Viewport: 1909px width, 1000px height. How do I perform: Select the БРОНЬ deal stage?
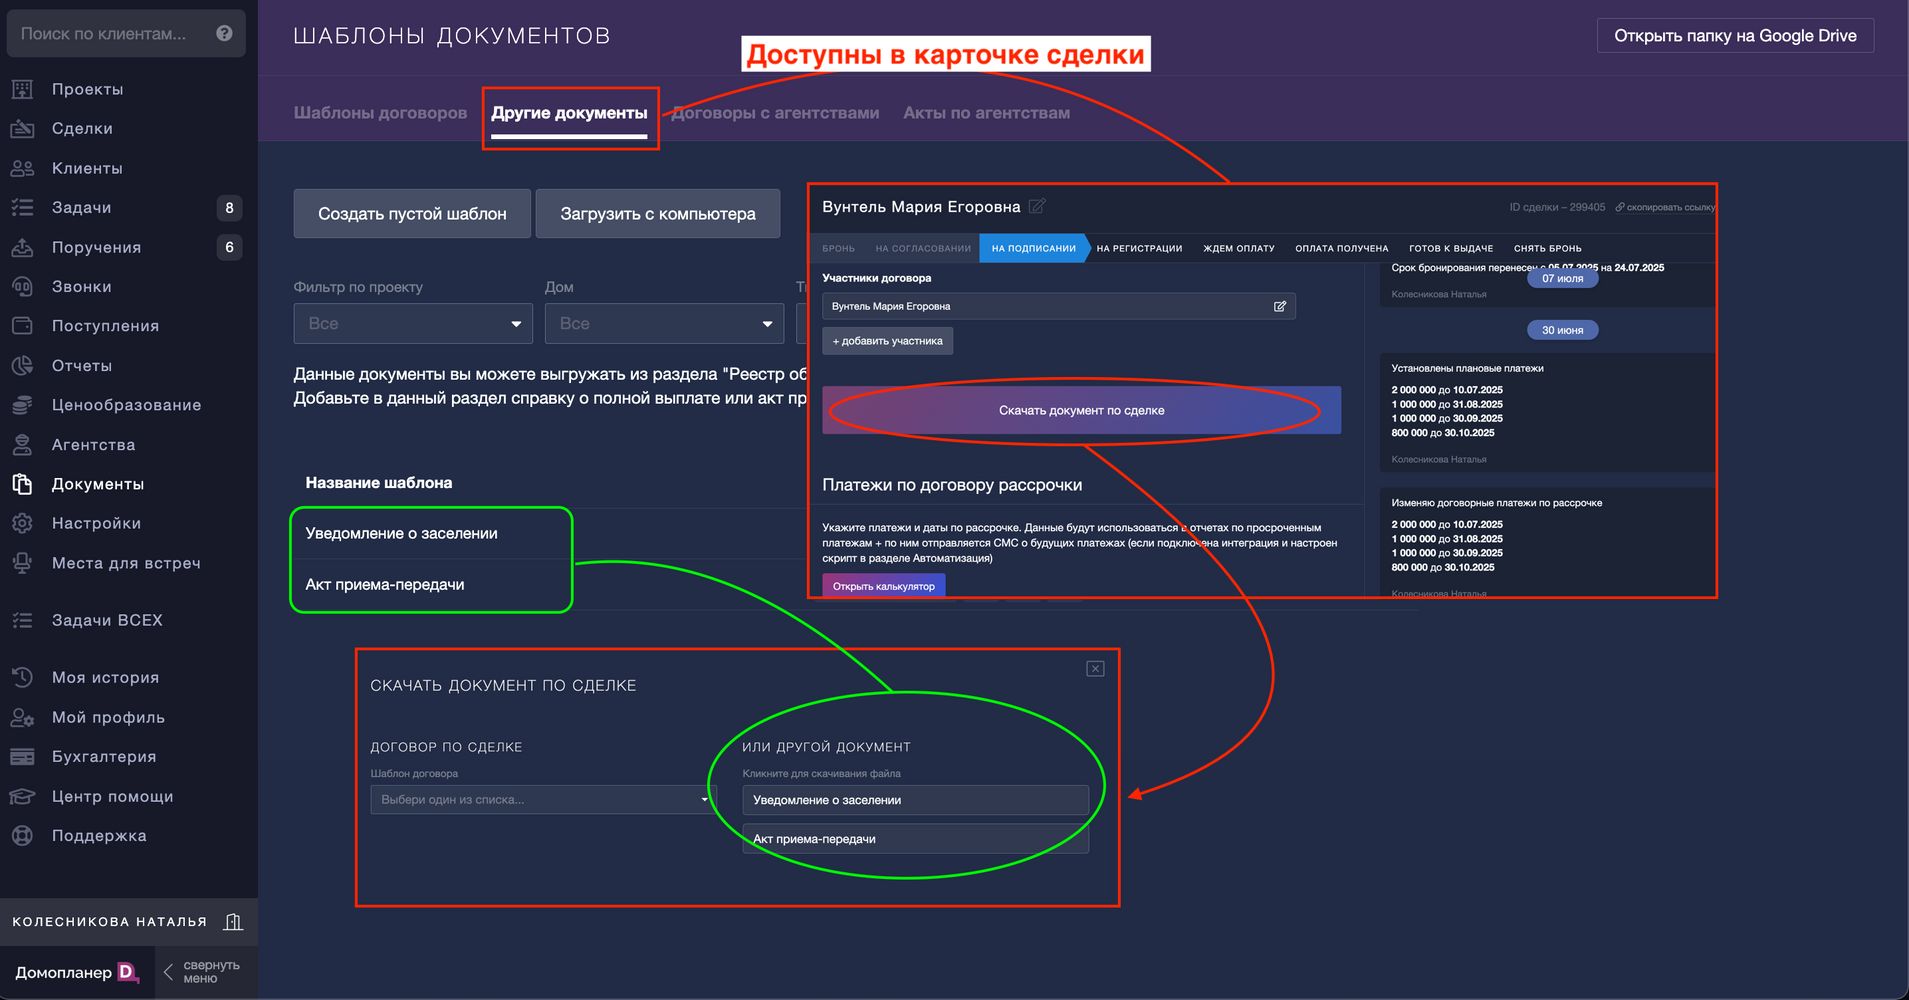839,248
